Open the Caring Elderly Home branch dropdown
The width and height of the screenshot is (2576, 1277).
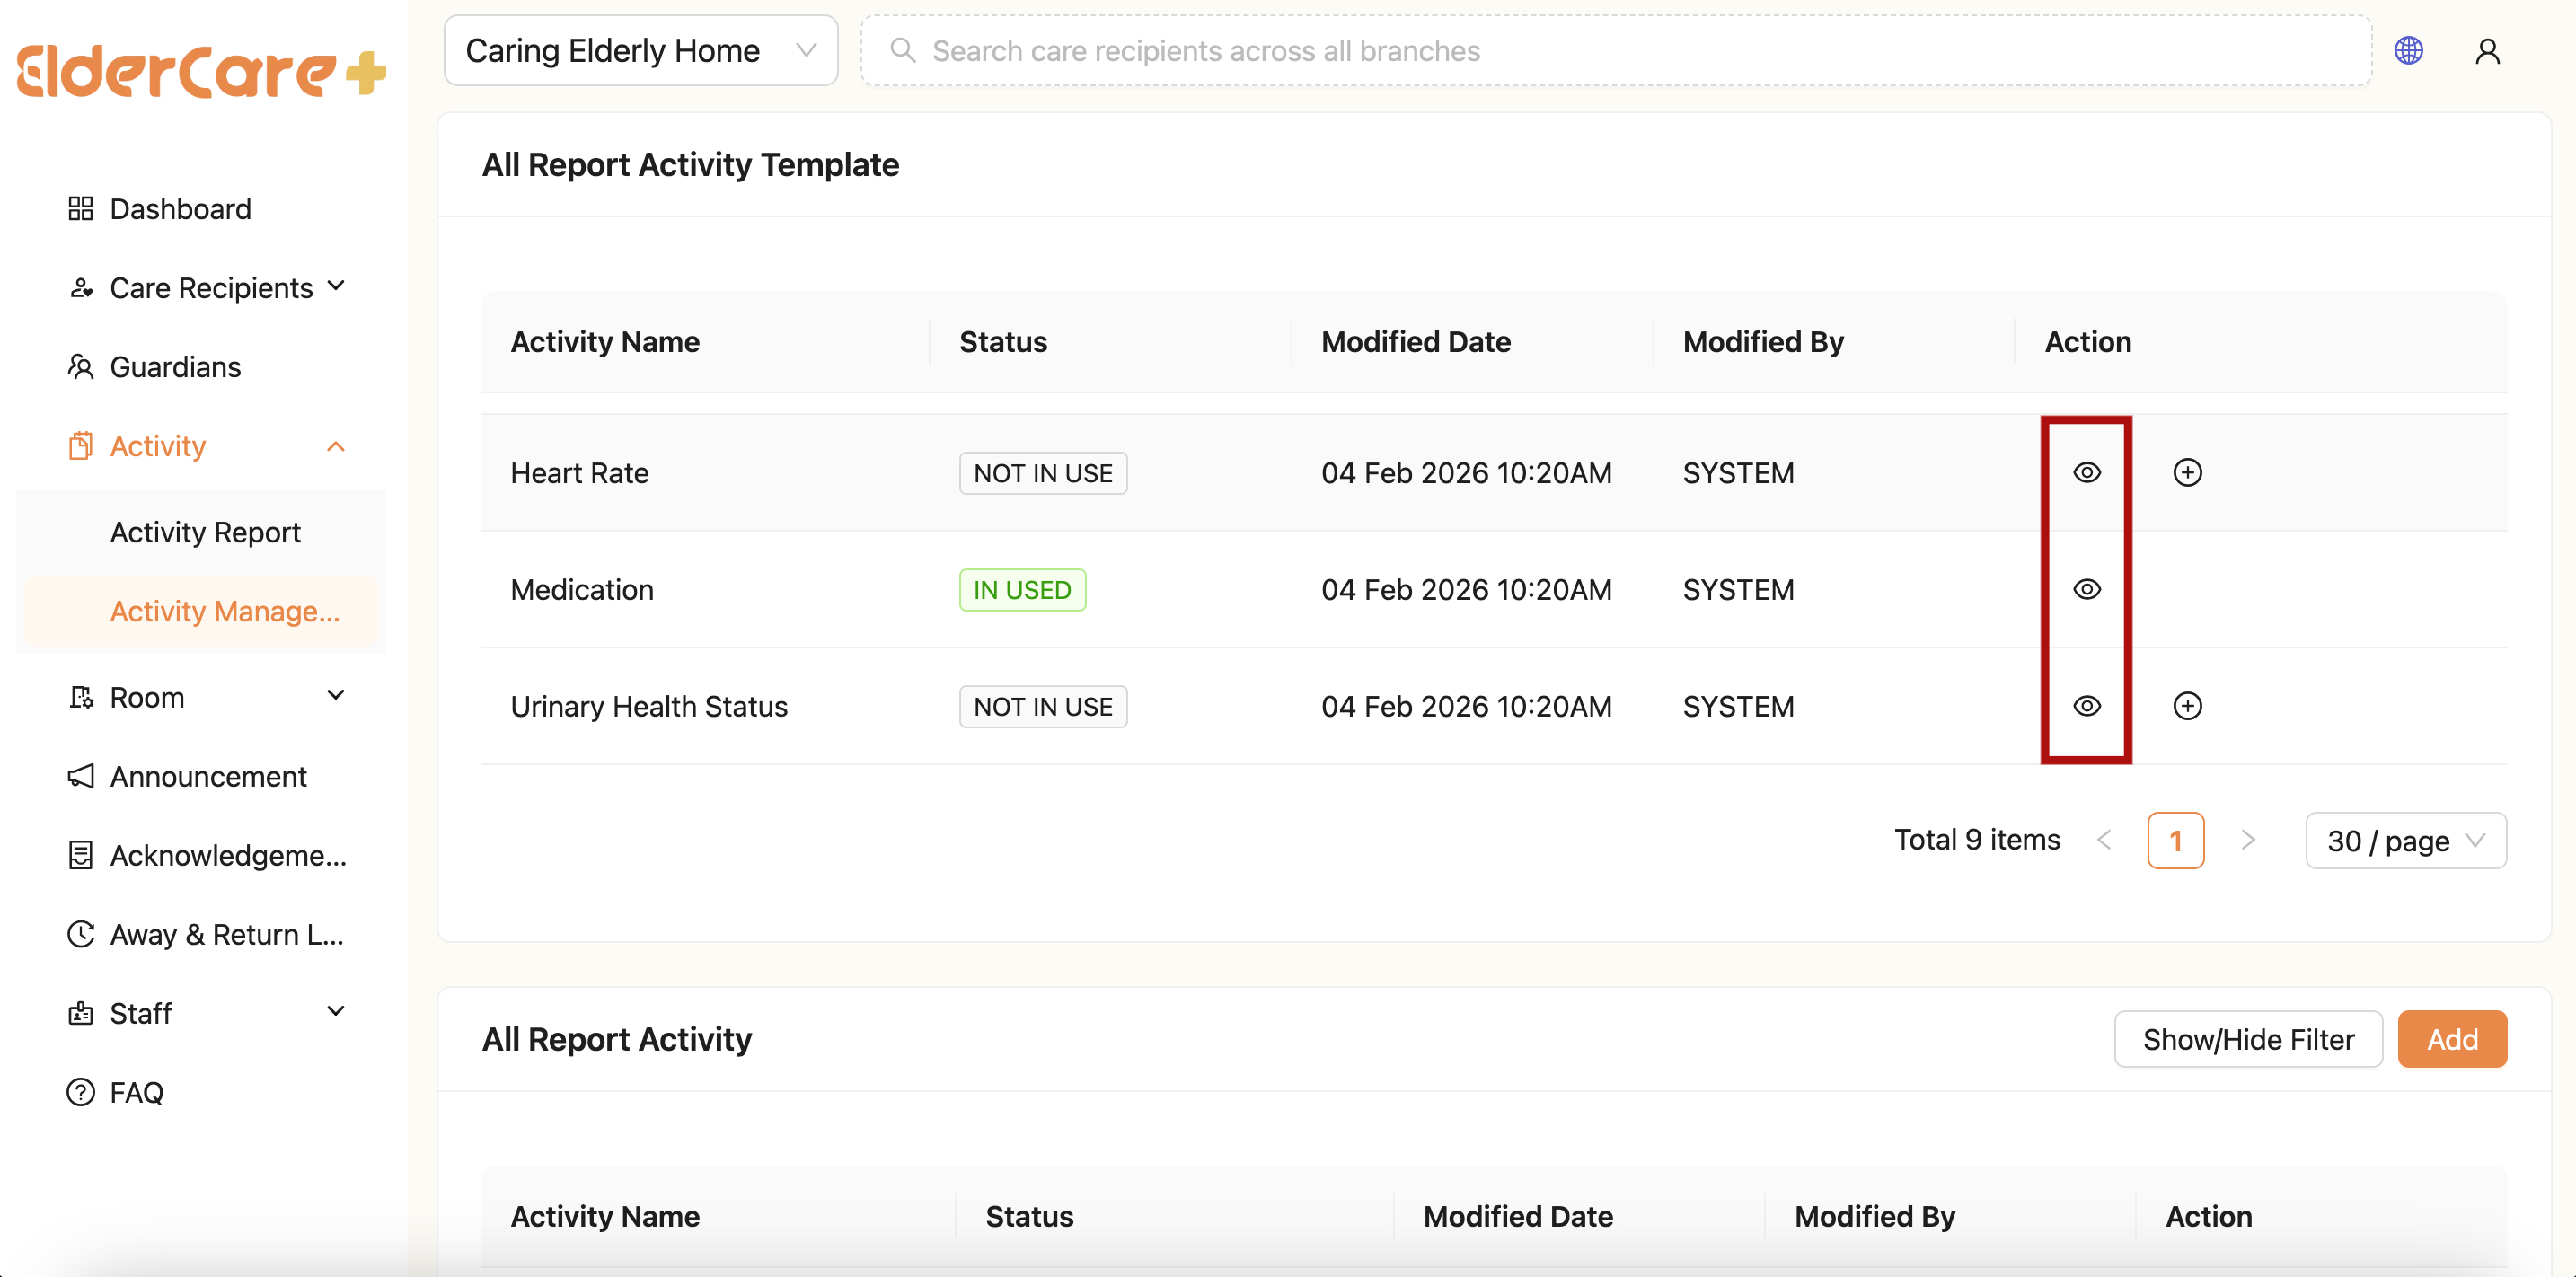[640, 51]
